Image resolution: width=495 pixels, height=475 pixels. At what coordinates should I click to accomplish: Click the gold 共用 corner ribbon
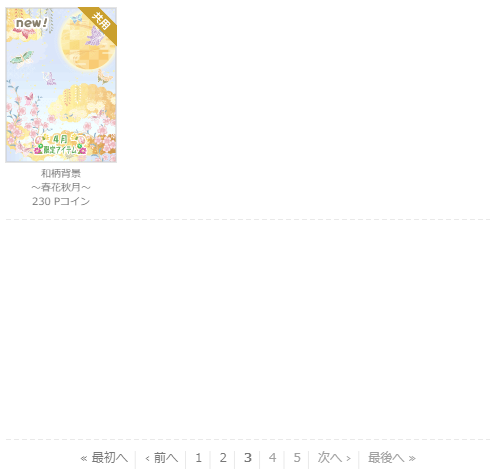tap(100, 23)
